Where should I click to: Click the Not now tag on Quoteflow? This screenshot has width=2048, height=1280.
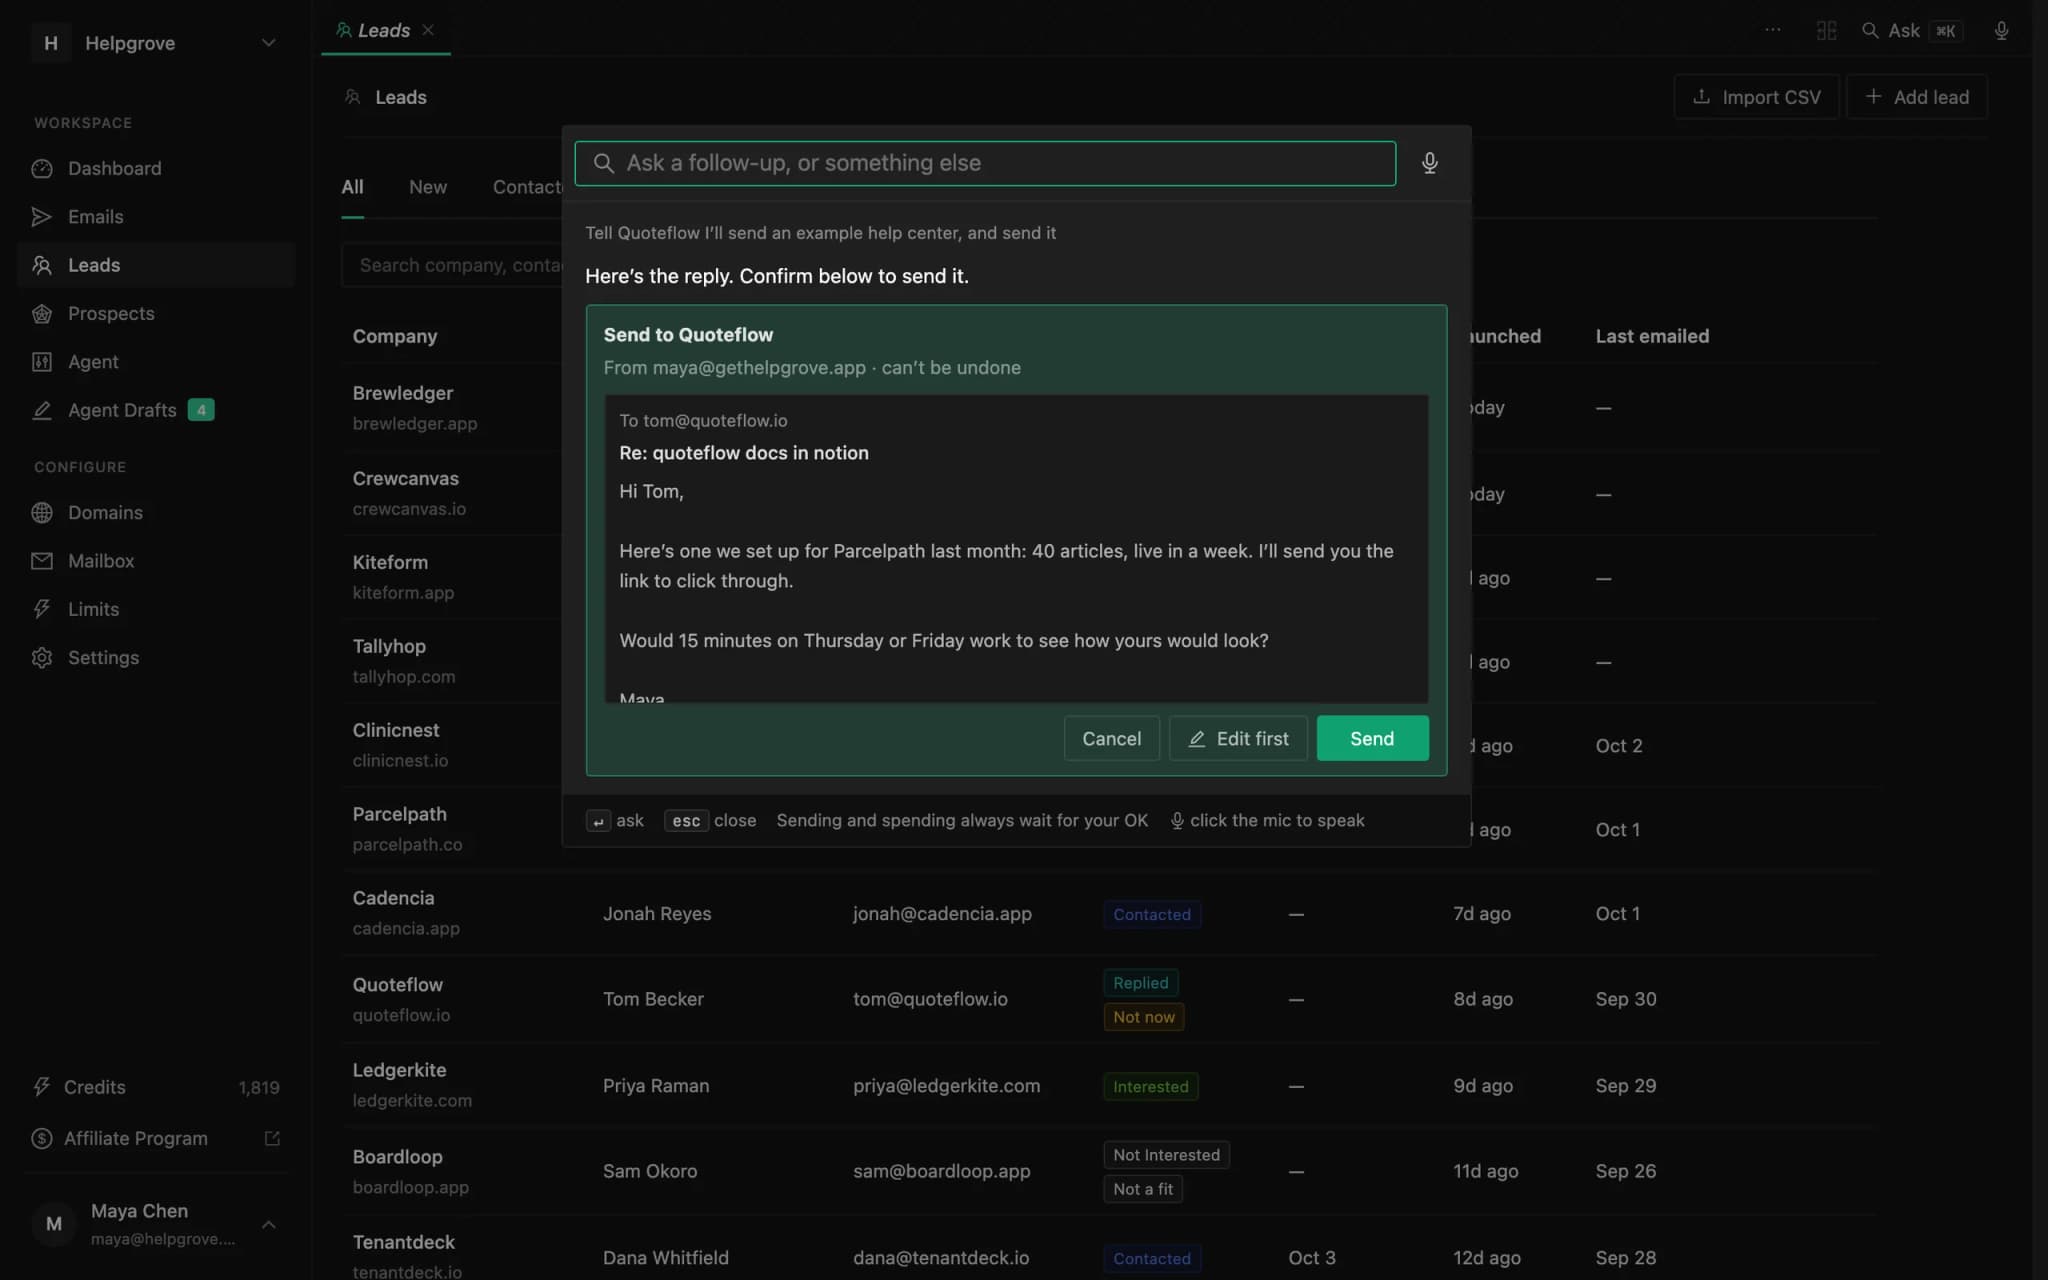pyautogui.click(x=1144, y=1017)
